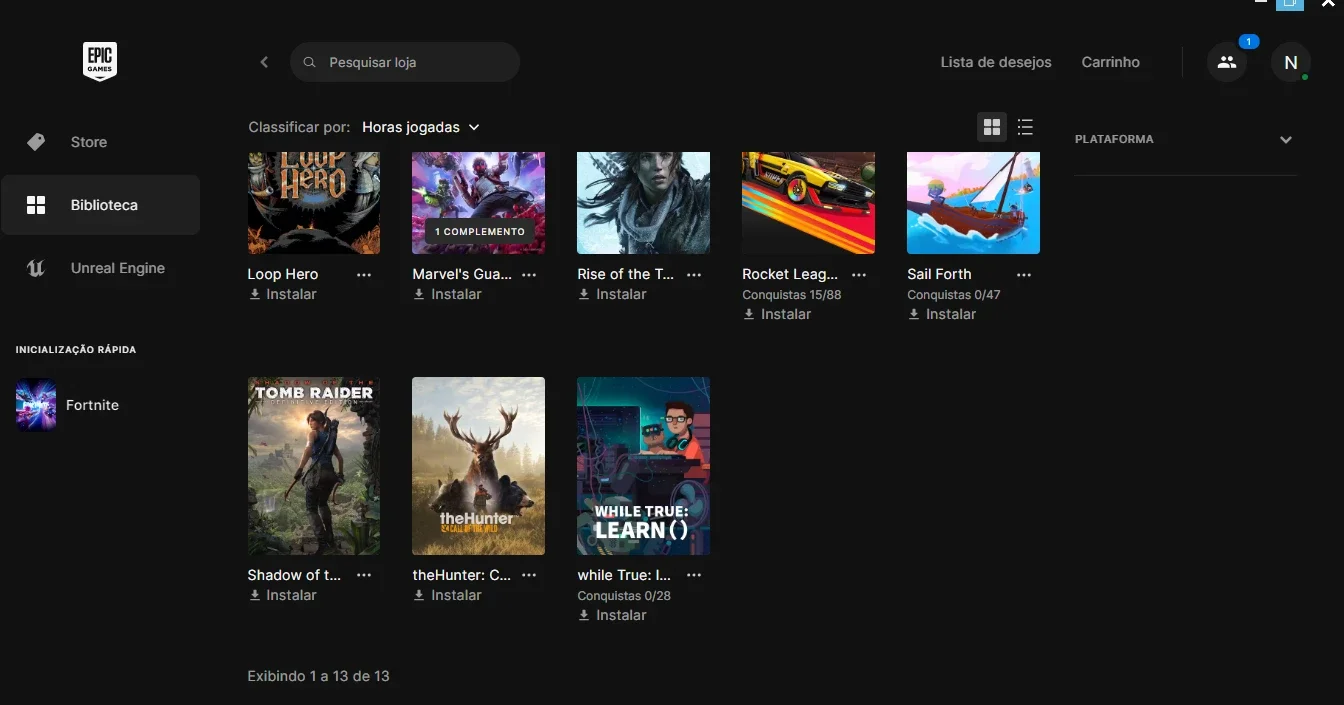Click the Sail Forth title text
The width and height of the screenshot is (1344, 705).
(939, 274)
